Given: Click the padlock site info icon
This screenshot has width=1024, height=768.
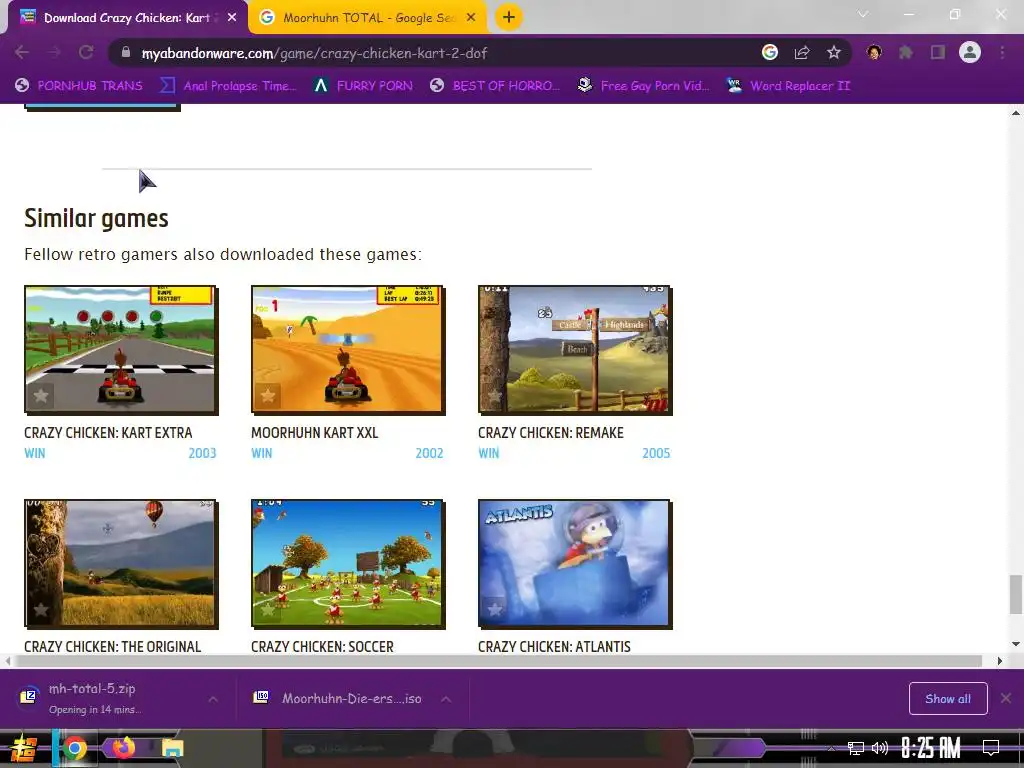Looking at the screenshot, I should (x=126, y=53).
